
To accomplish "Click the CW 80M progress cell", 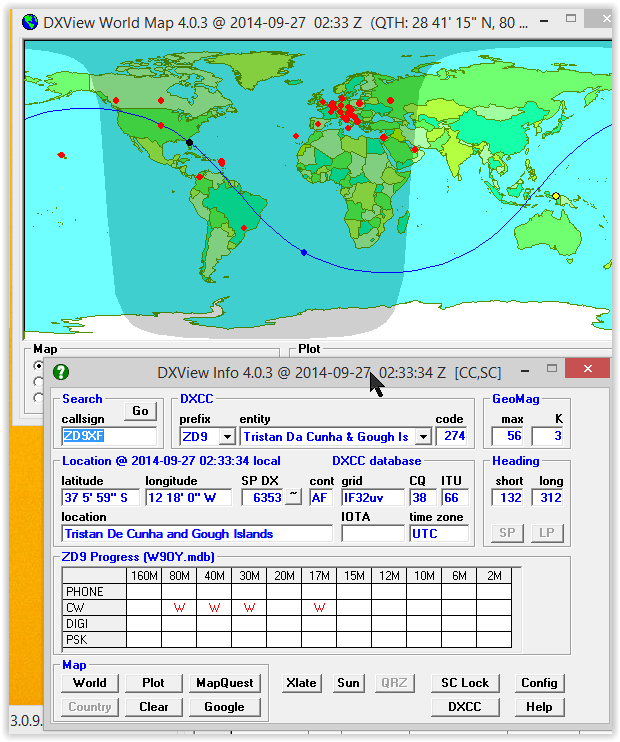I will pos(179,608).
